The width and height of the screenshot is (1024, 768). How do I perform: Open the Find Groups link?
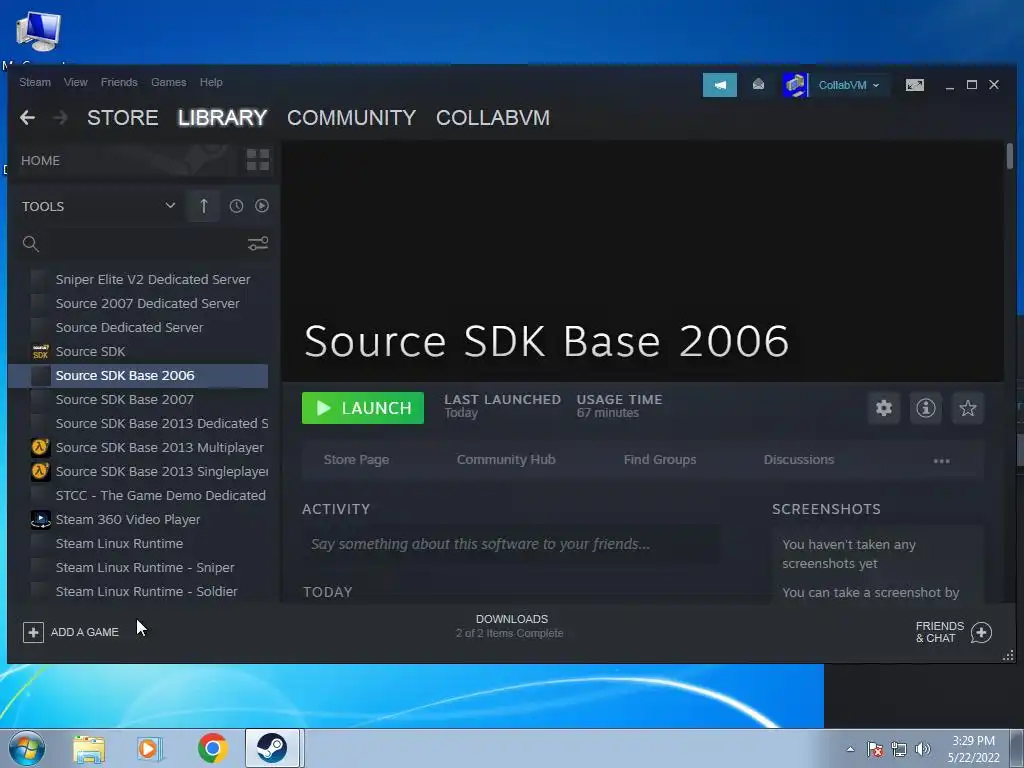[x=660, y=460]
